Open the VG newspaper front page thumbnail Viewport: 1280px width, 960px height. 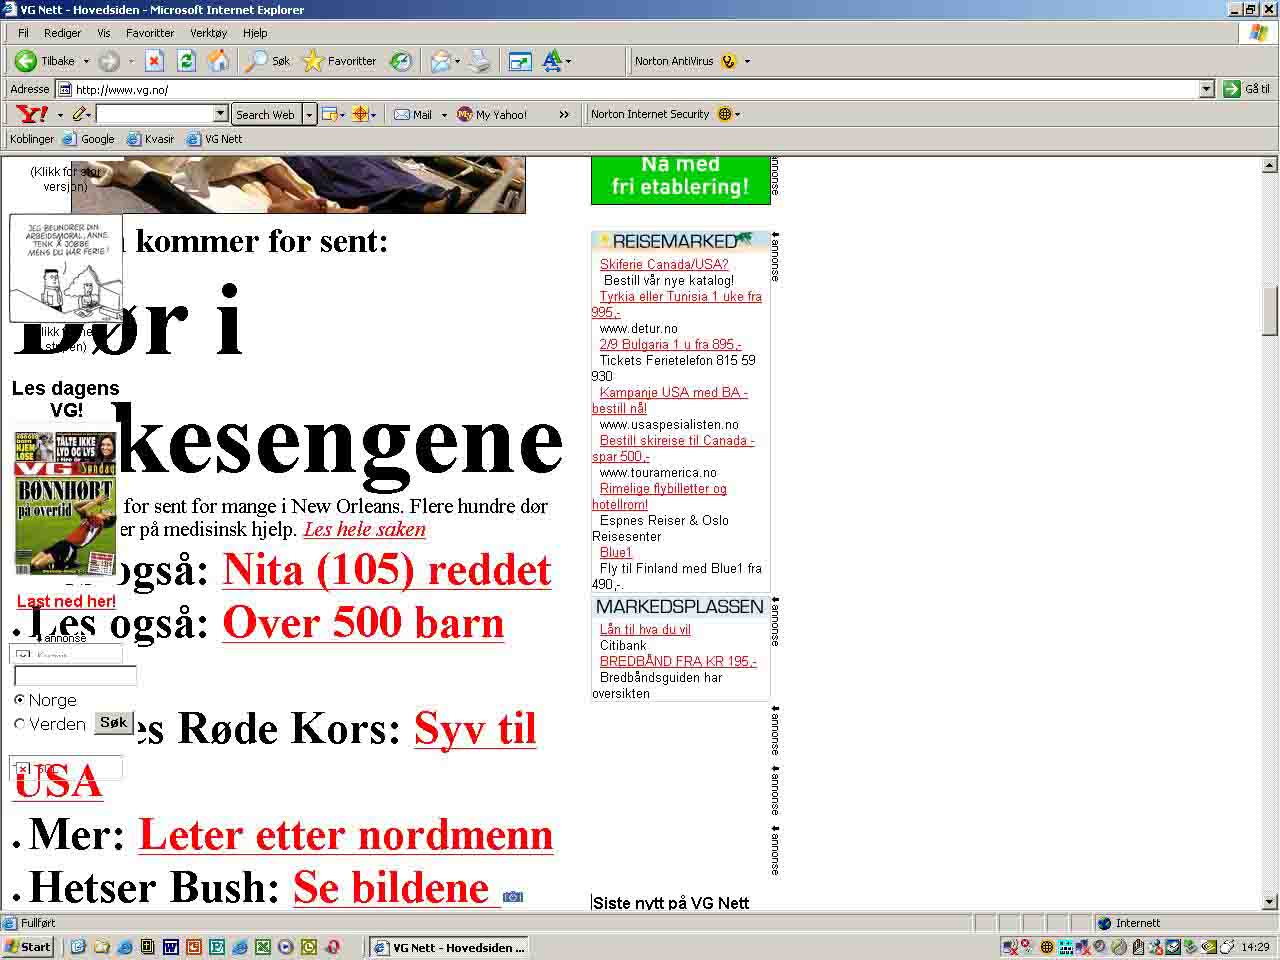(x=66, y=504)
